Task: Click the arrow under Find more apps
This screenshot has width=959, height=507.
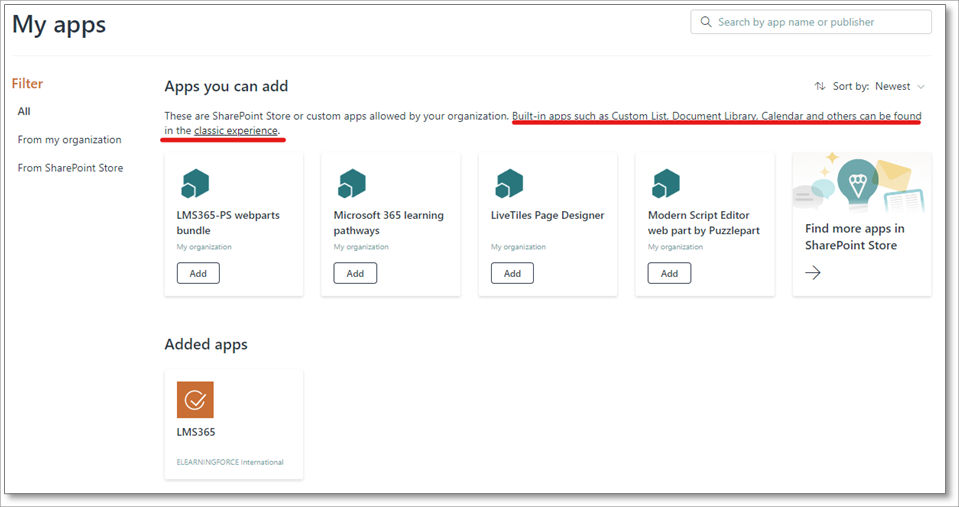Action: pos(813,272)
